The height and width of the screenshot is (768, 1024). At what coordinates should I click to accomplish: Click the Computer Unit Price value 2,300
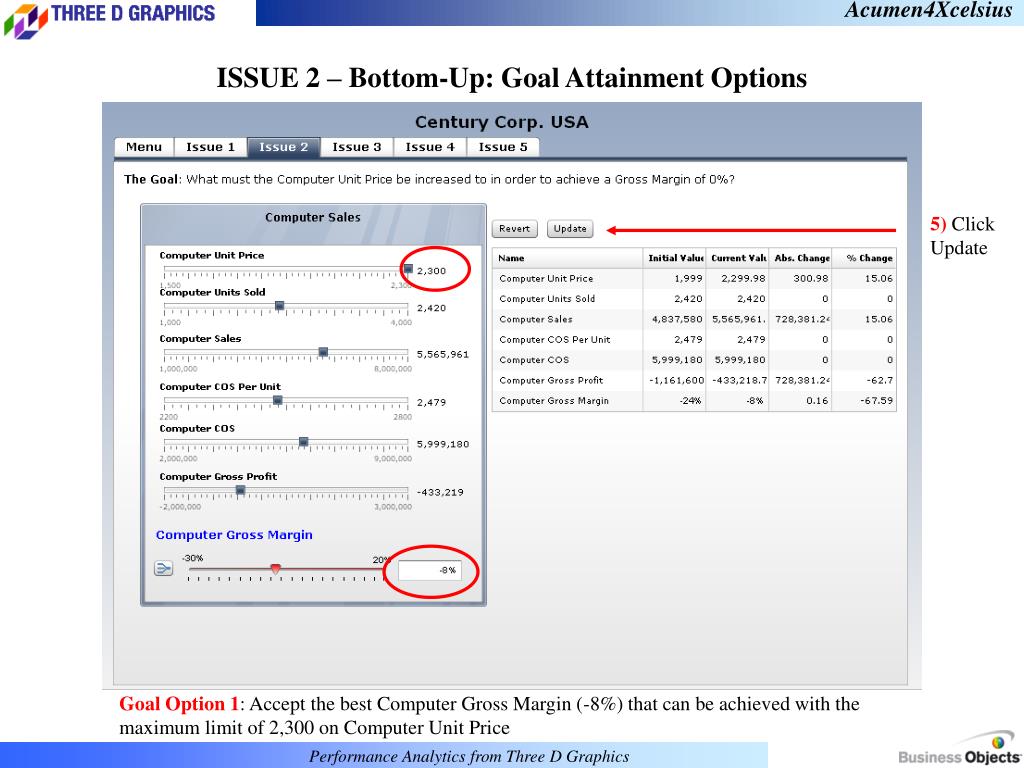pos(431,270)
